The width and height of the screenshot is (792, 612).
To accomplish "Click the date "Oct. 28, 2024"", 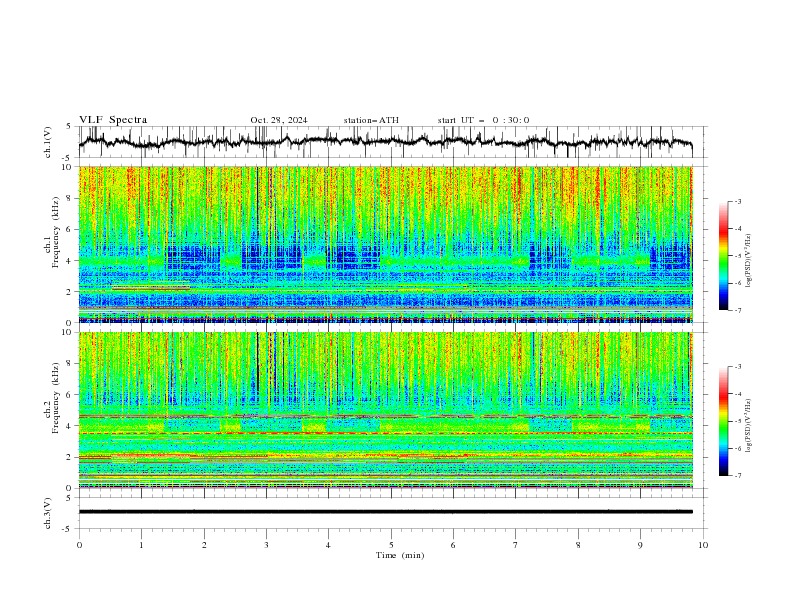I will coord(278,120).
